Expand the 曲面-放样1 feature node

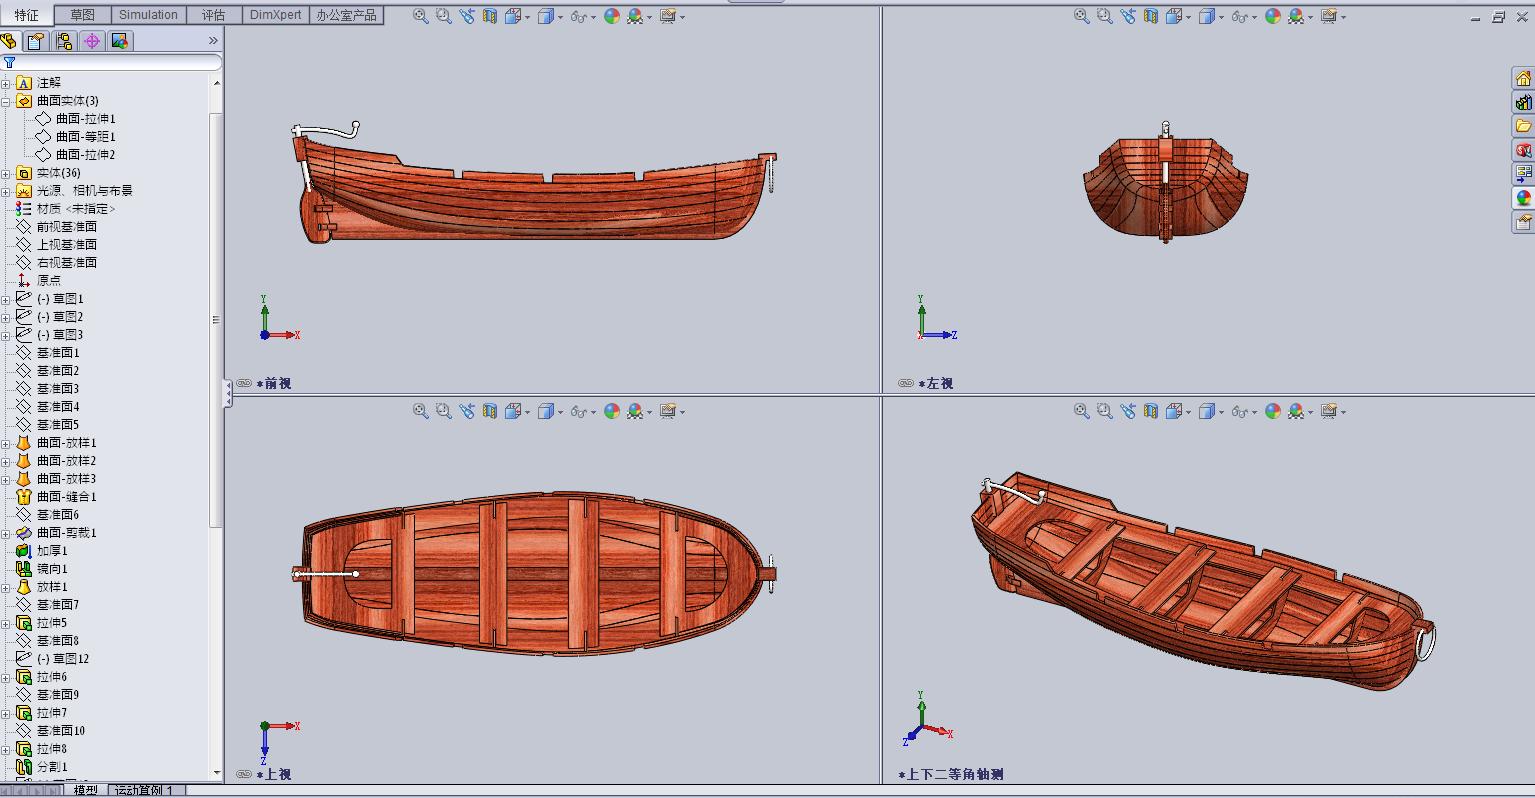(6, 443)
